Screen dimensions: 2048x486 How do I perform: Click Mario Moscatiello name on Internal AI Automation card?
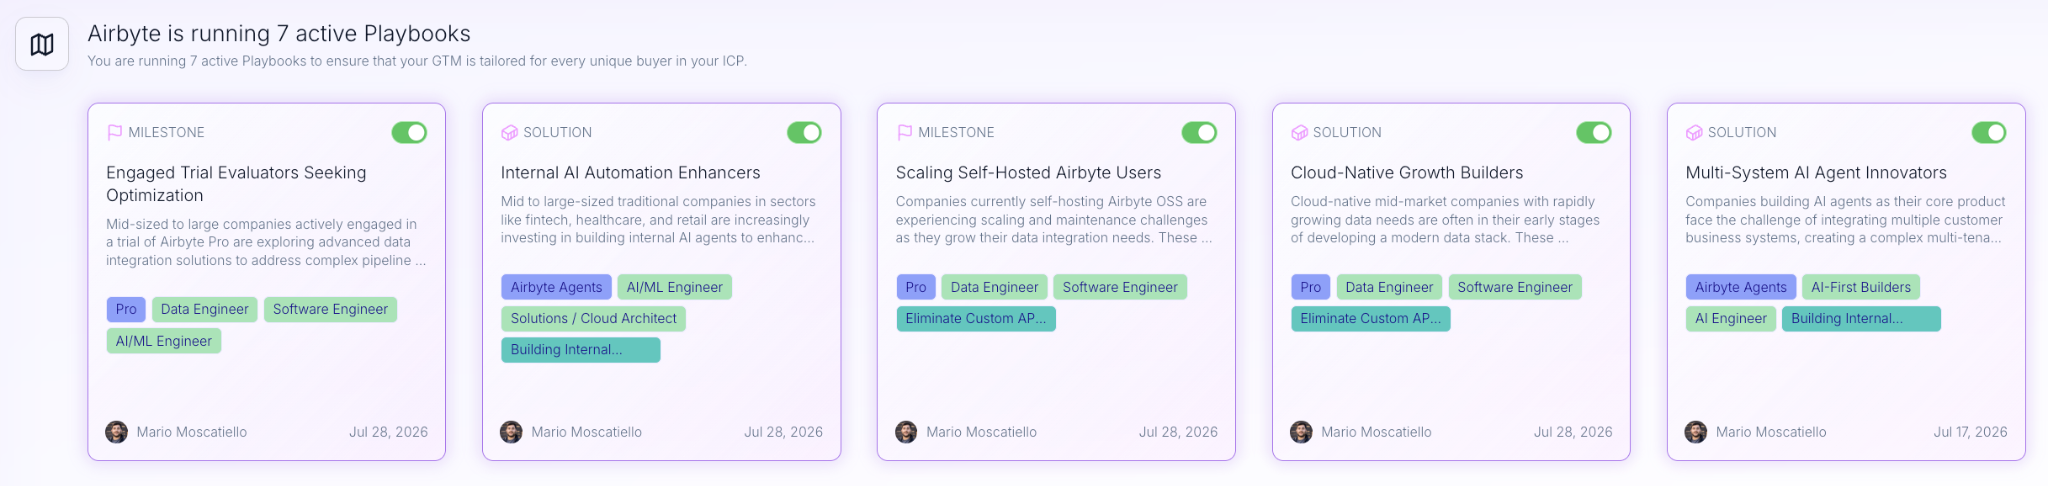click(586, 432)
